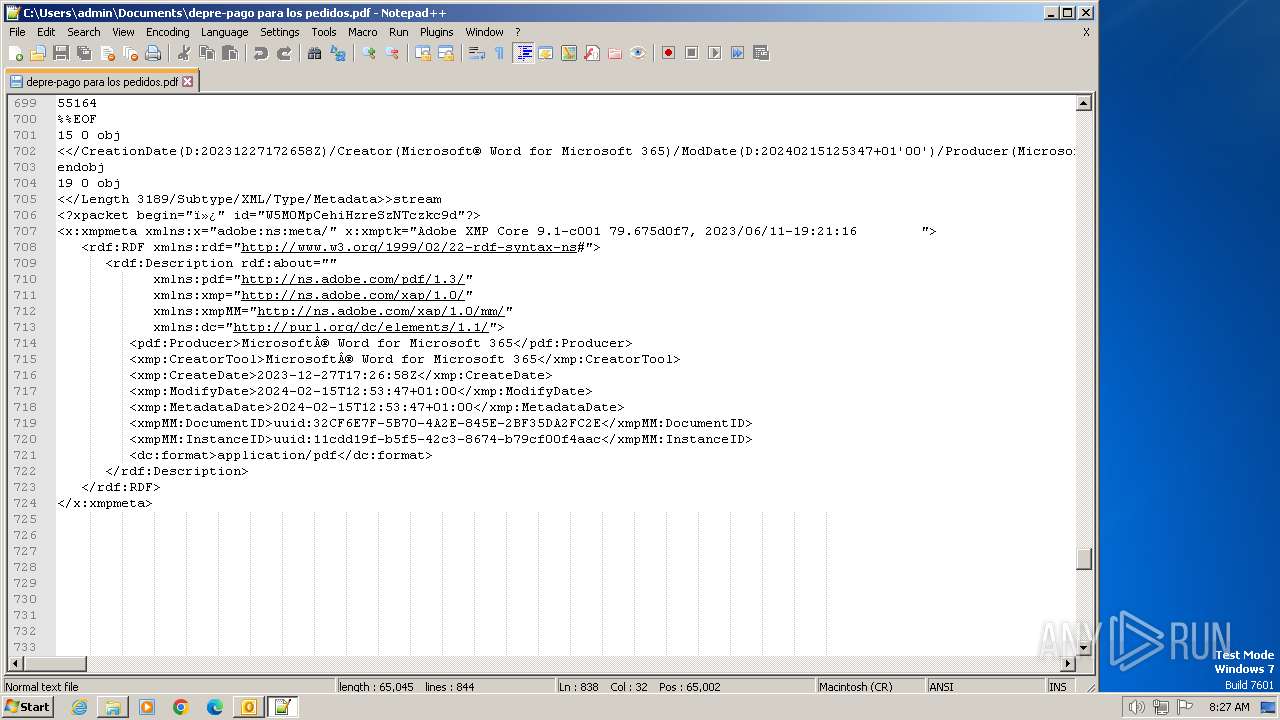Zoom in using the toolbar icon
The height and width of the screenshot is (720, 1280).
369,53
